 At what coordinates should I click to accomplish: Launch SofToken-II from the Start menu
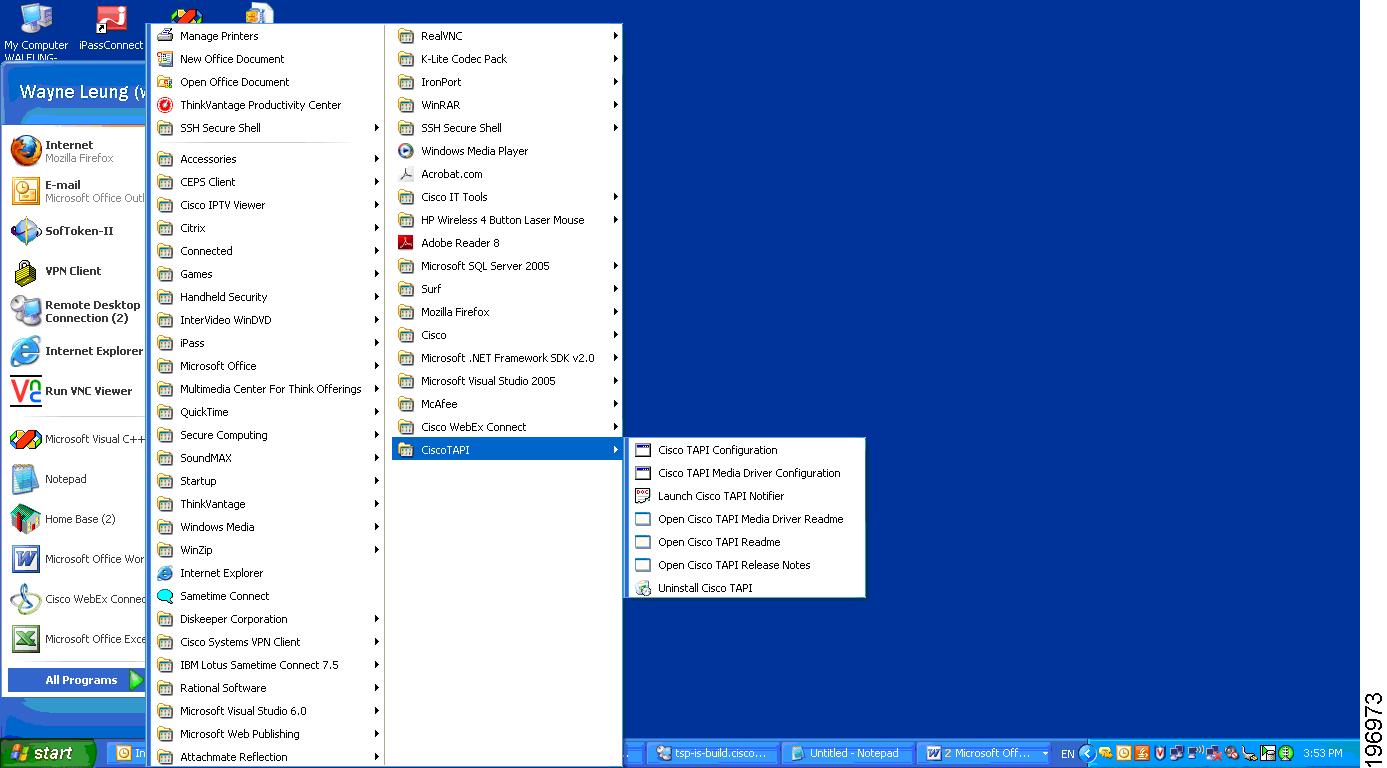coord(76,231)
